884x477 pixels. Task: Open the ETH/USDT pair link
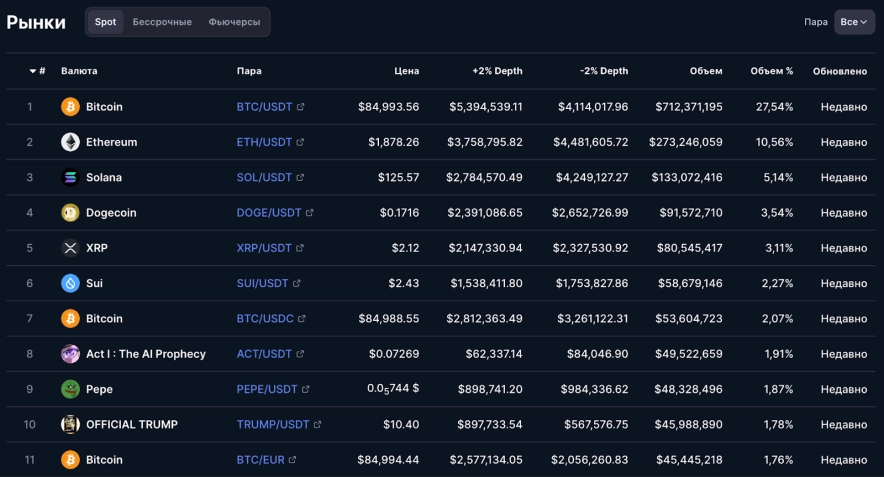coord(264,142)
